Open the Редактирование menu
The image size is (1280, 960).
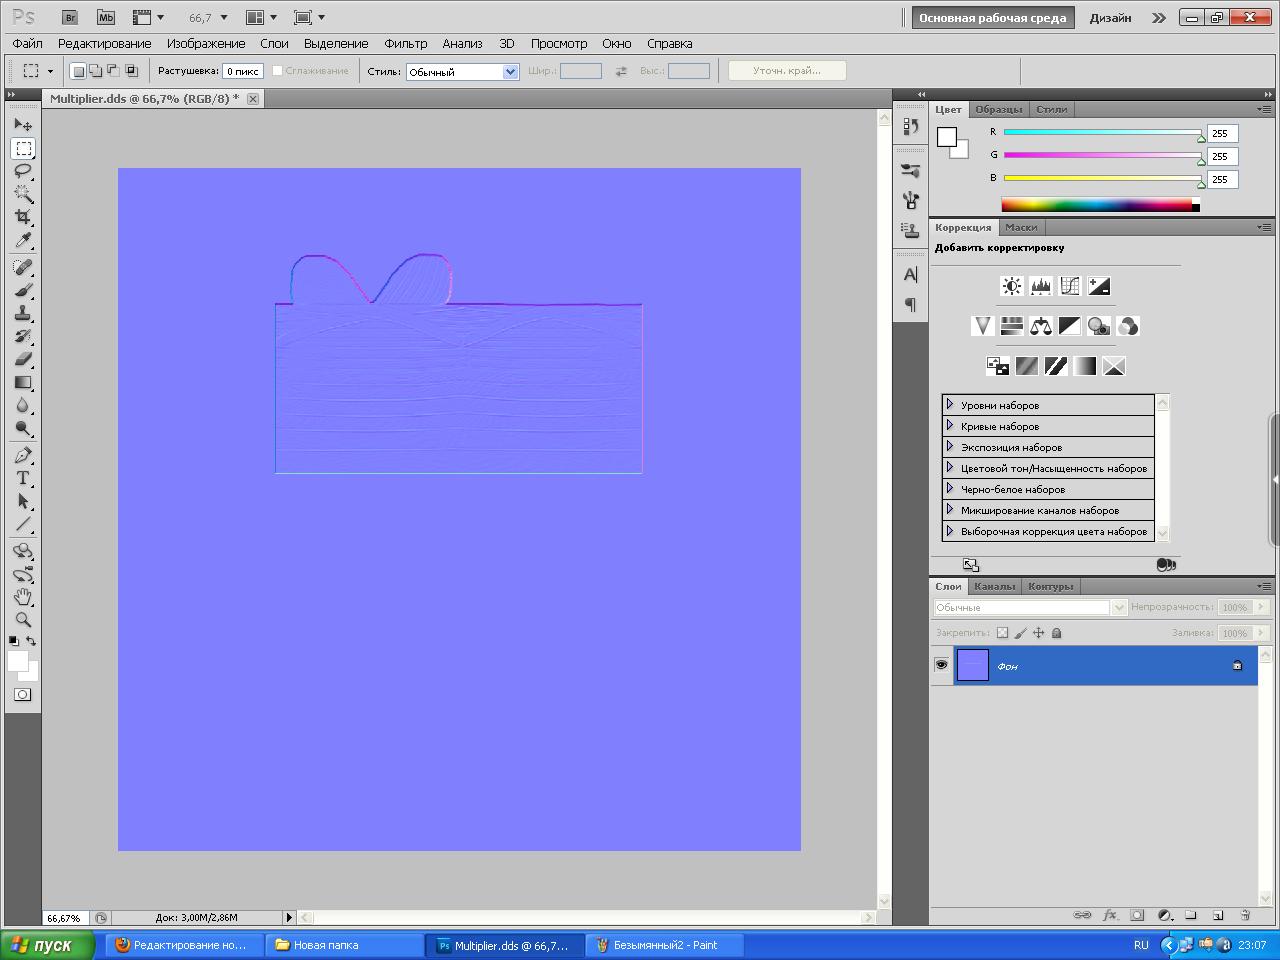104,44
